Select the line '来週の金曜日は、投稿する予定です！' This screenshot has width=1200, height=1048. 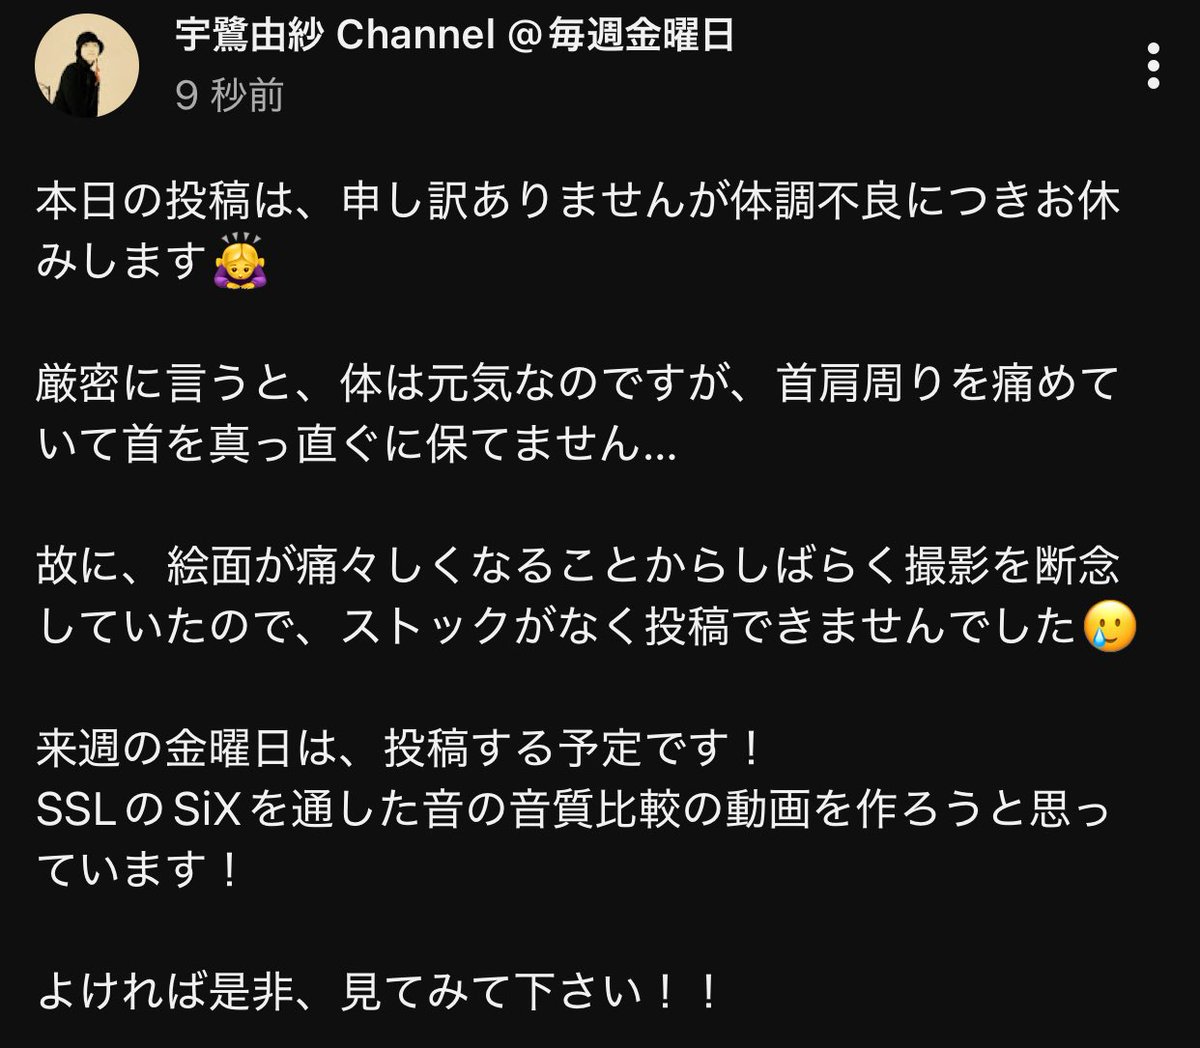click(x=402, y=749)
